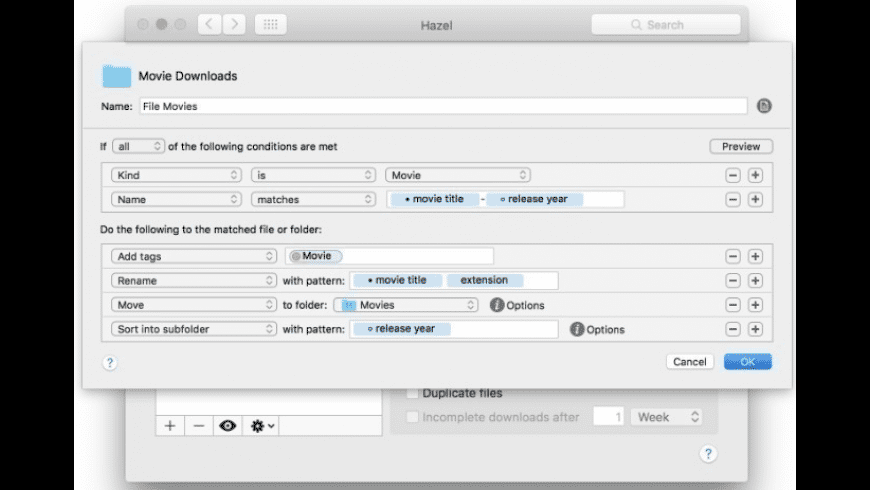Open the Kind attribute dropdown
Screen dimensions: 870x490
[x=176, y=175]
